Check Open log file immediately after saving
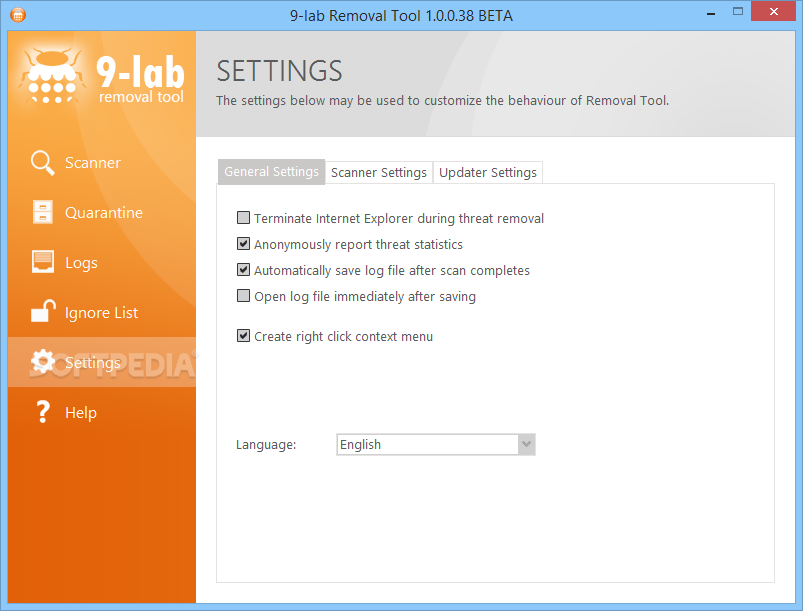The width and height of the screenshot is (803, 611). click(243, 296)
